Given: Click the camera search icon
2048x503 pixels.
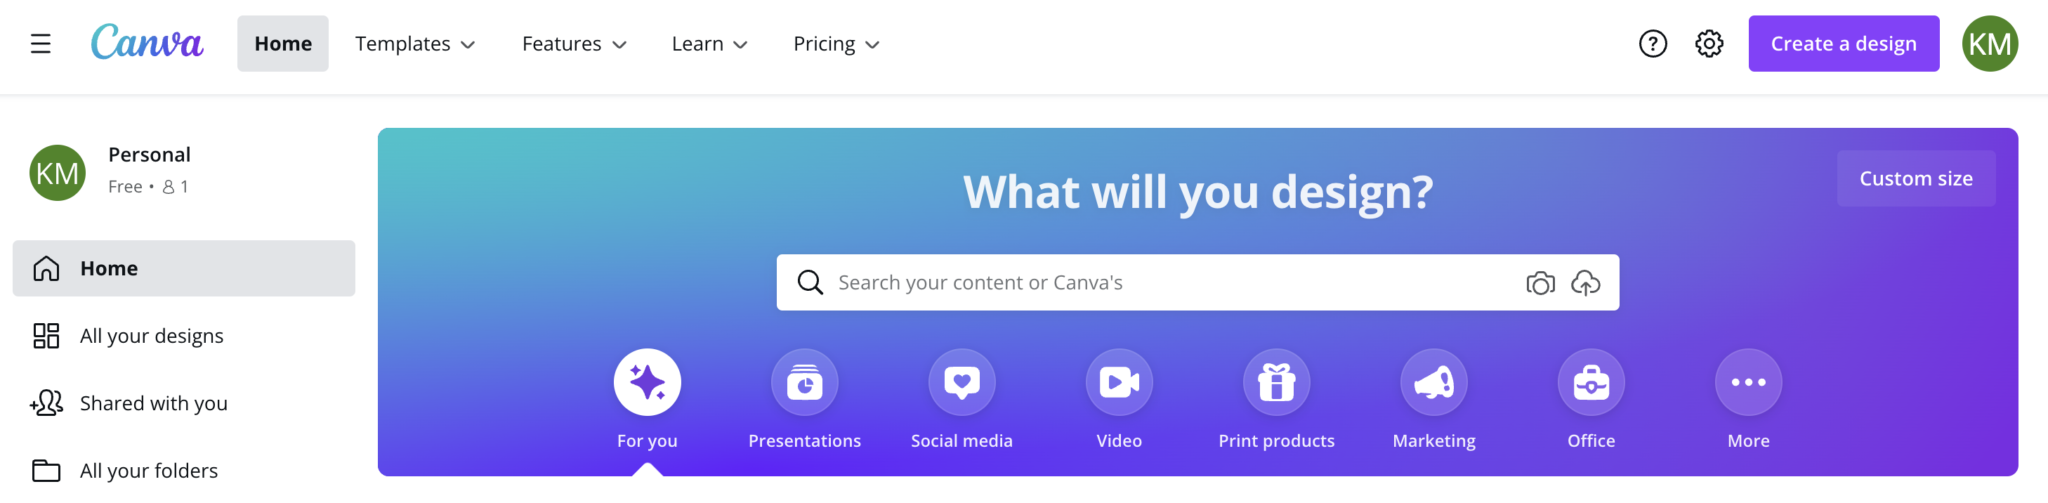Looking at the screenshot, I should 1540,283.
